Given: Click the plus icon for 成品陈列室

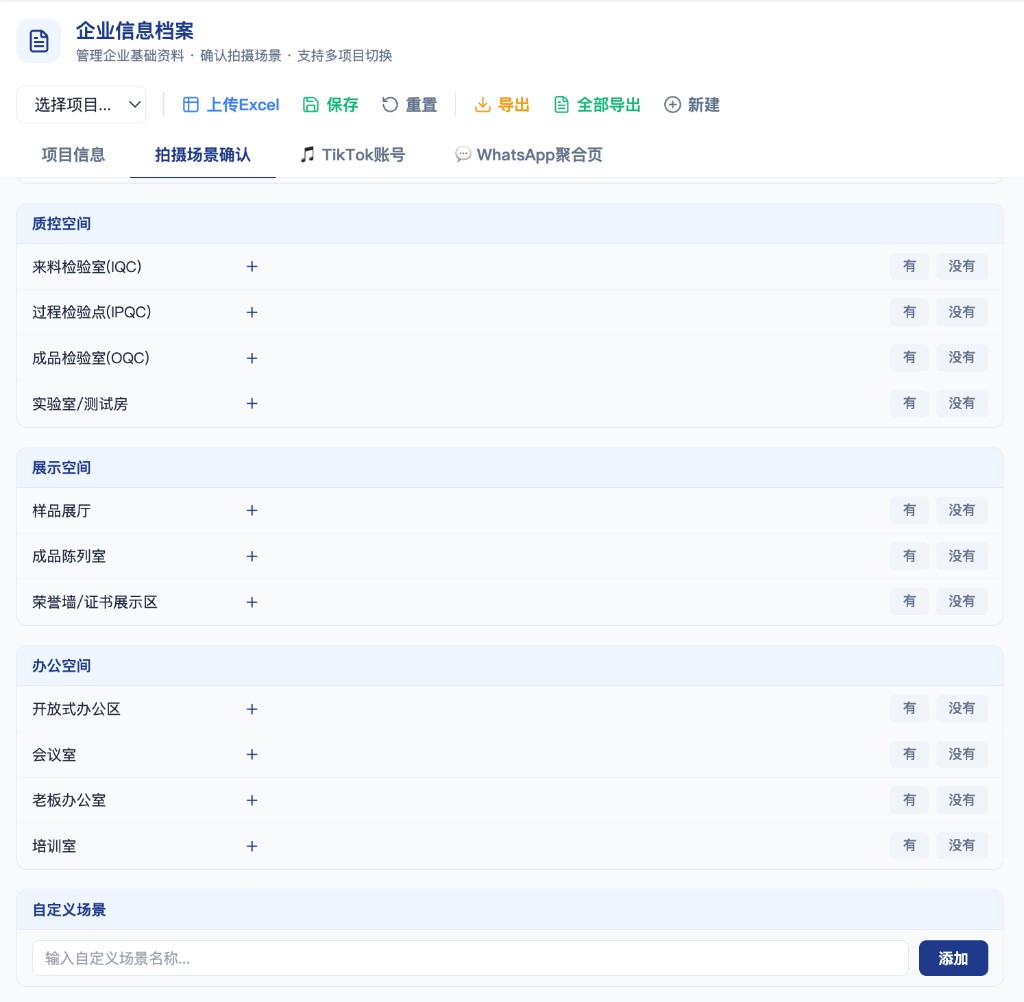Looking at the screenshot, I should click(252, 556).
